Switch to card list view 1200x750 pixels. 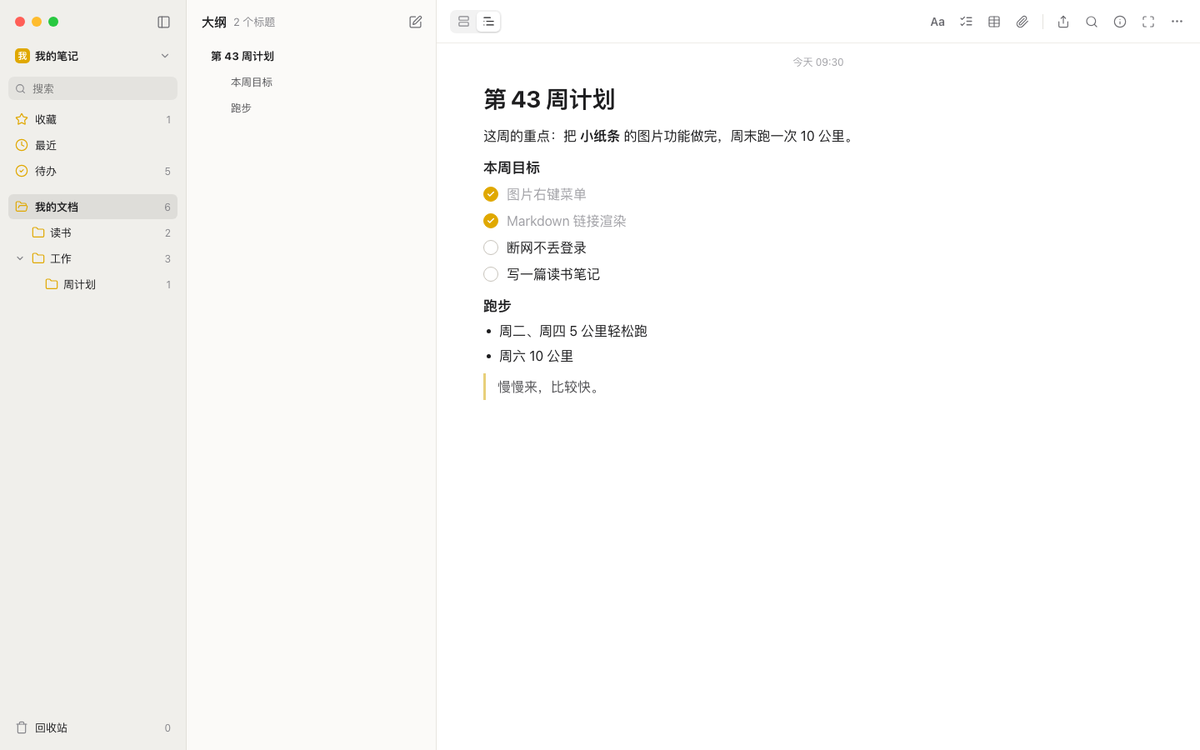464,22
